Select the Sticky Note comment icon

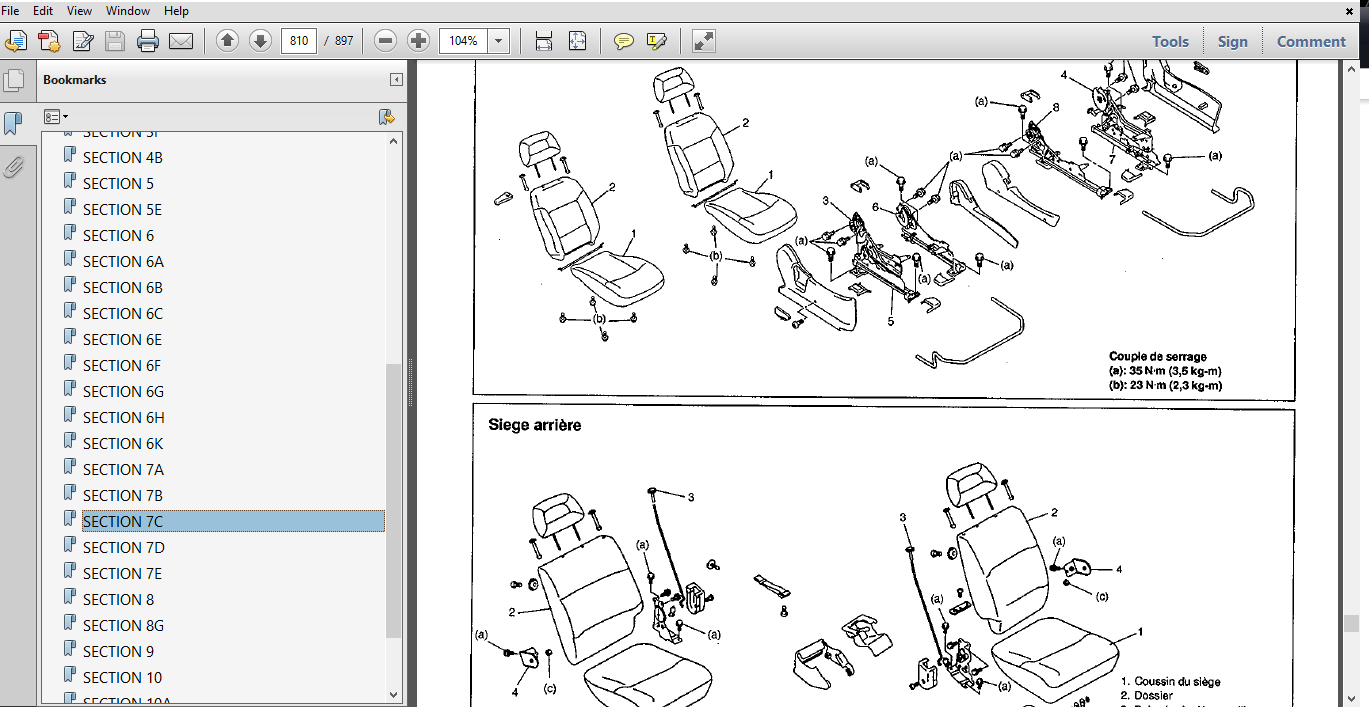point(624,41)
